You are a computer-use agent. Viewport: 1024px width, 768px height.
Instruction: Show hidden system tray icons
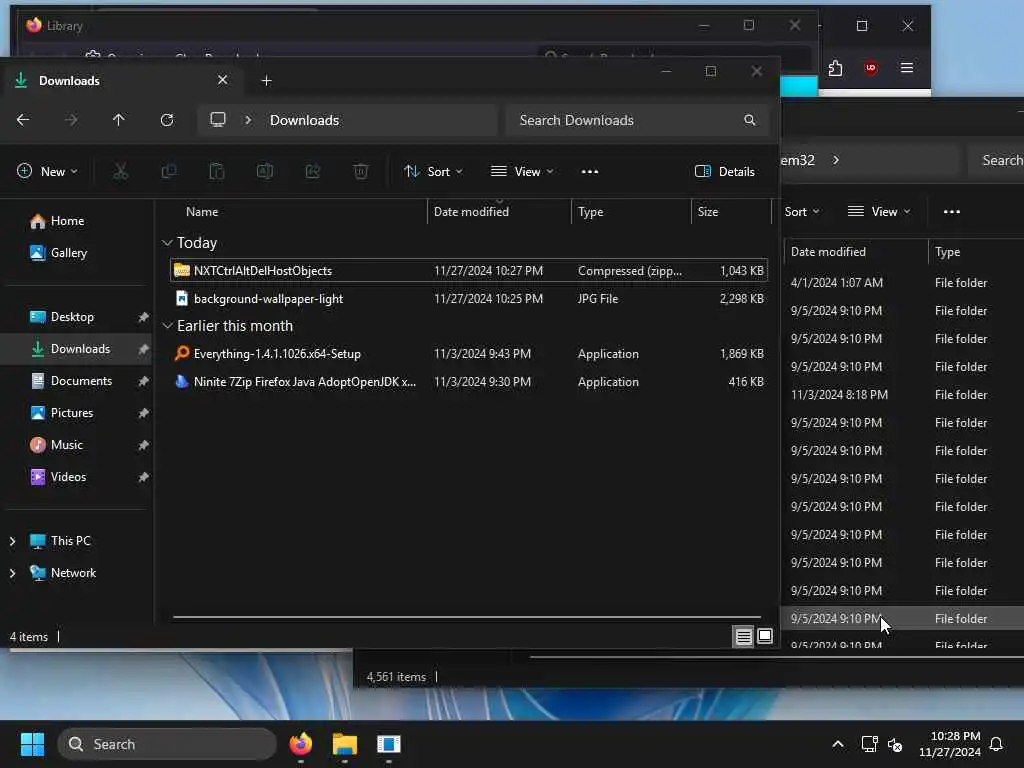tap(838, 744)
